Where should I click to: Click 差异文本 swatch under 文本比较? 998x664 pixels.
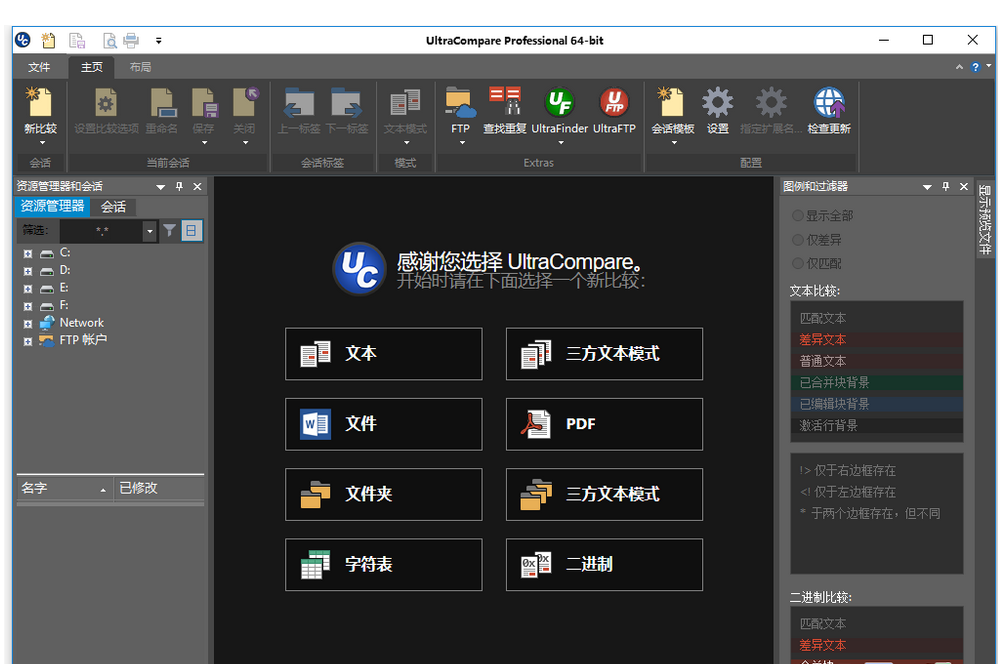point(877,340)
